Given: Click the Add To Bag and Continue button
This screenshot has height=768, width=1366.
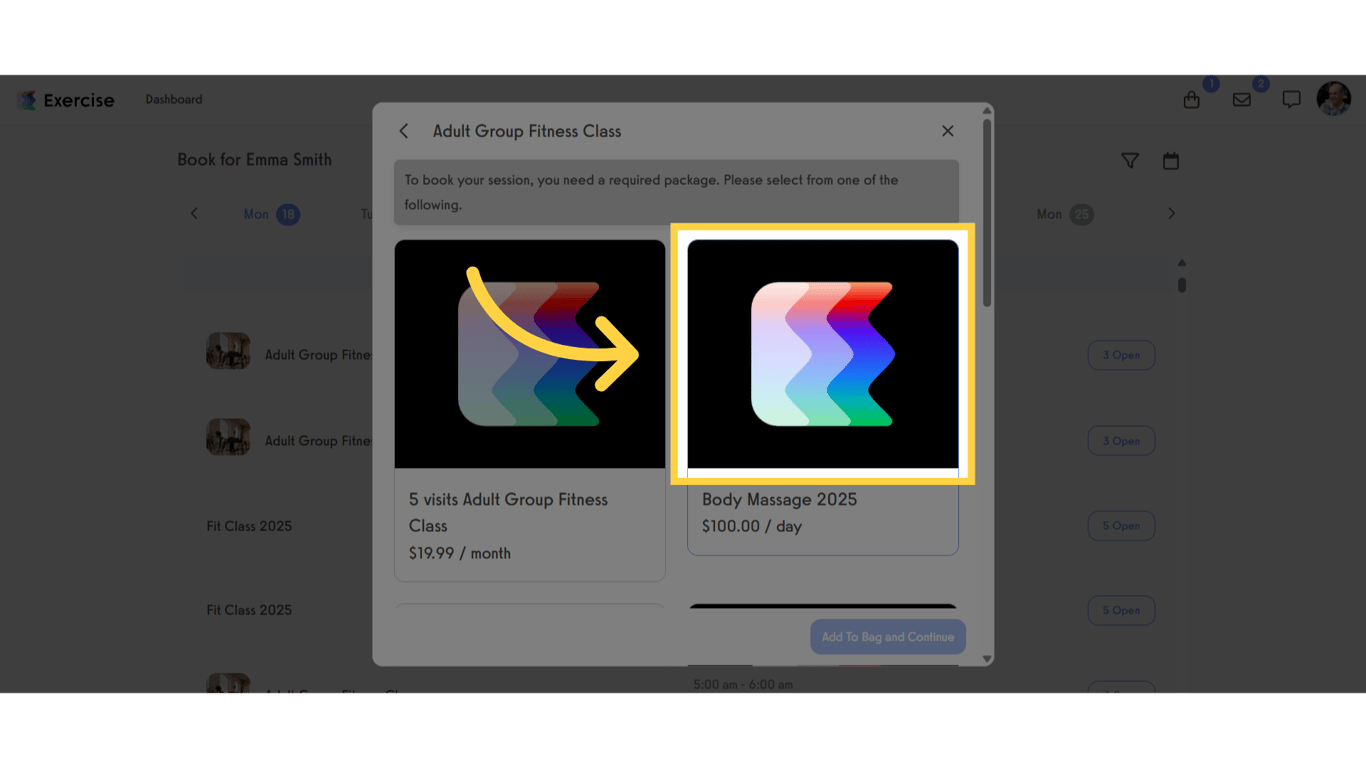Looking at the screenshot, I should [888, 637].
